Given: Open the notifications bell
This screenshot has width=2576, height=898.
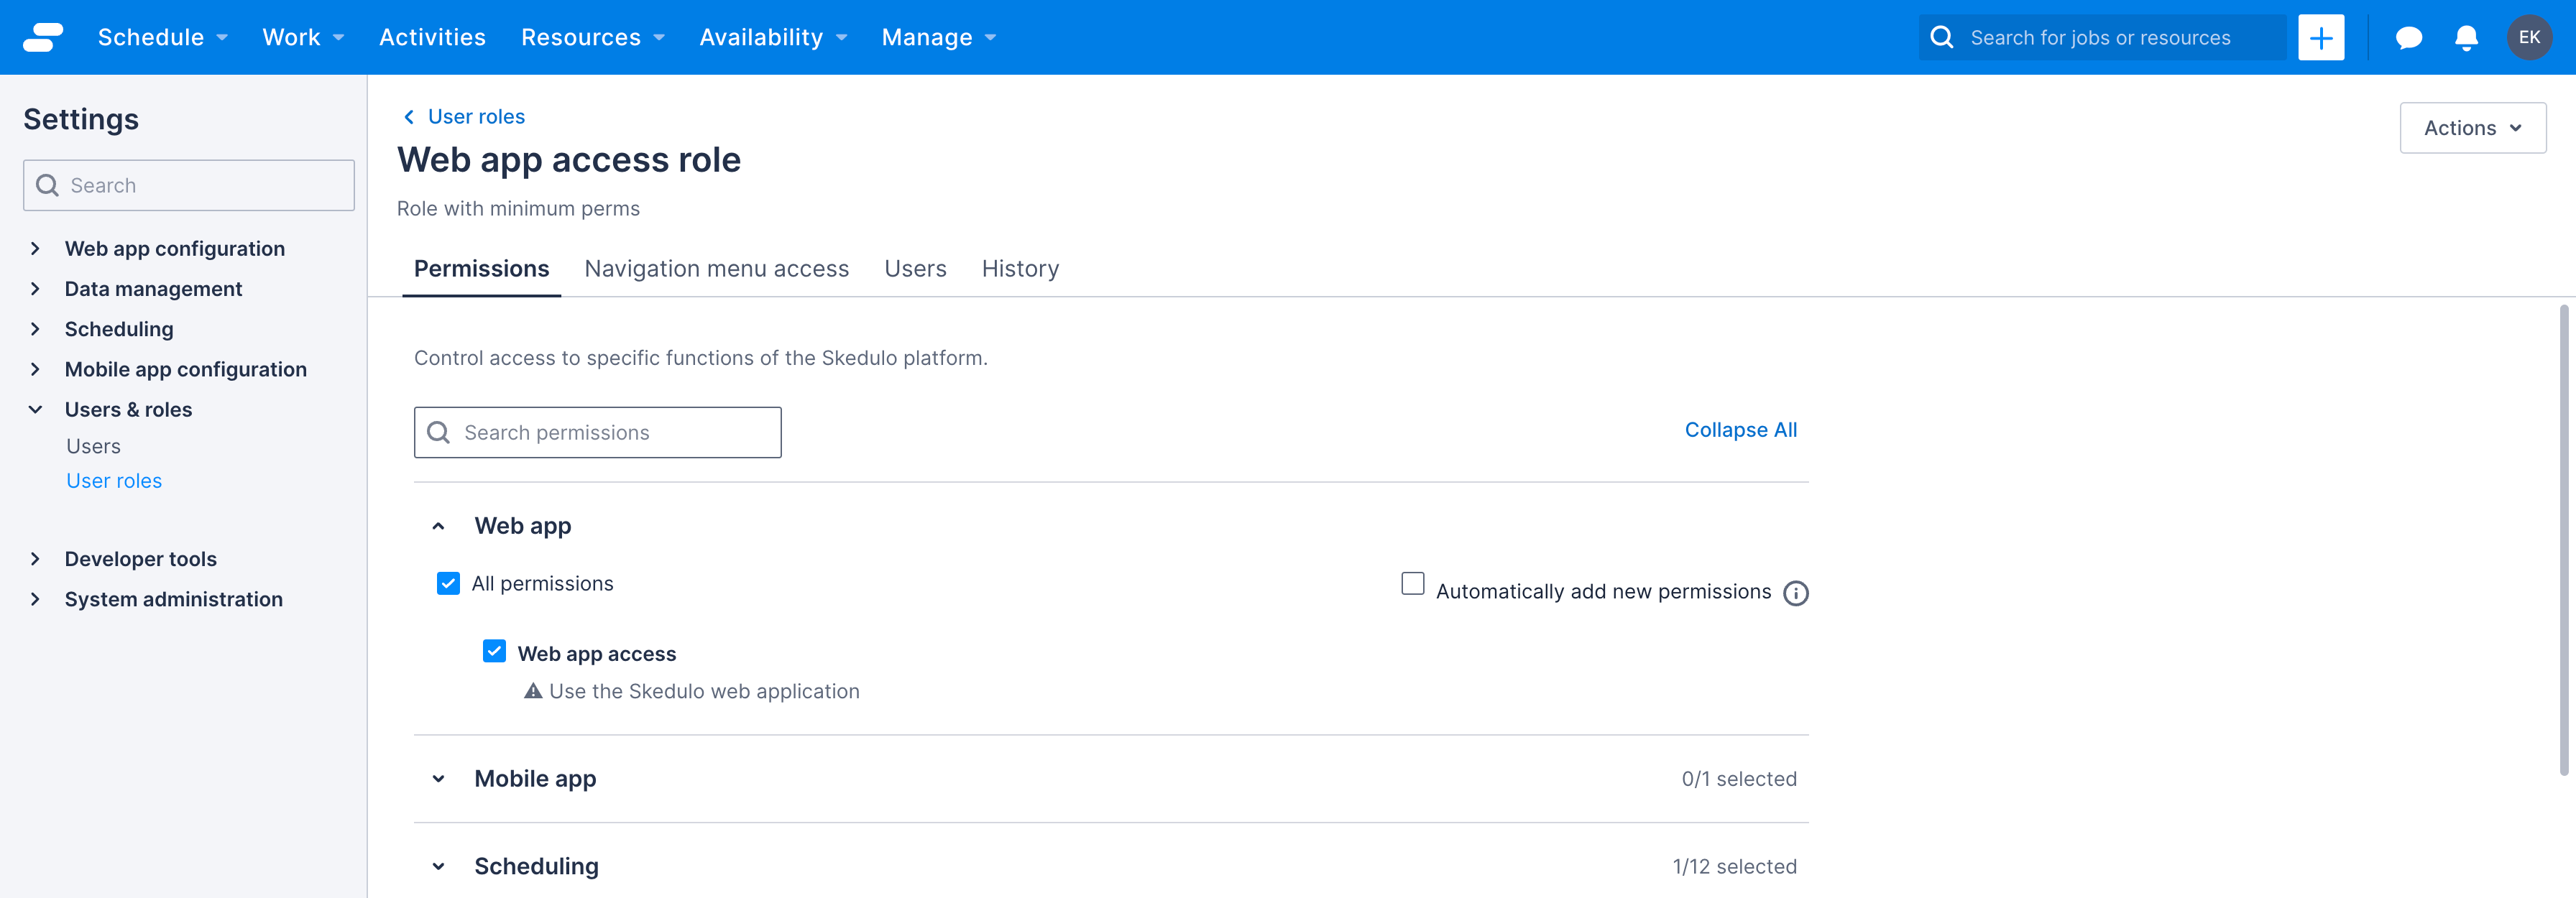Looking at the screenshot, I should point(2465,37).
